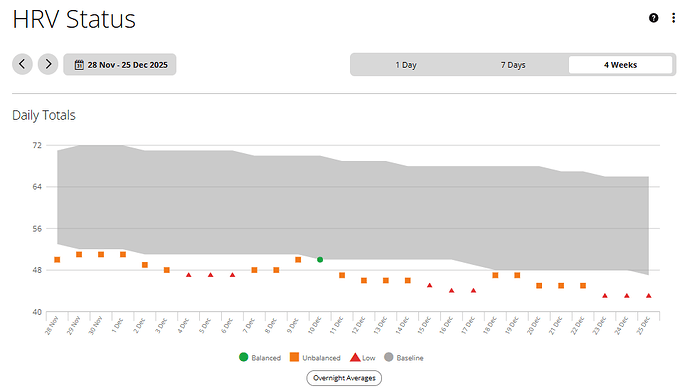Select the red low triangle for 23 Dec
The height and width of the screenshot is (390, 690).
(605, 295)
